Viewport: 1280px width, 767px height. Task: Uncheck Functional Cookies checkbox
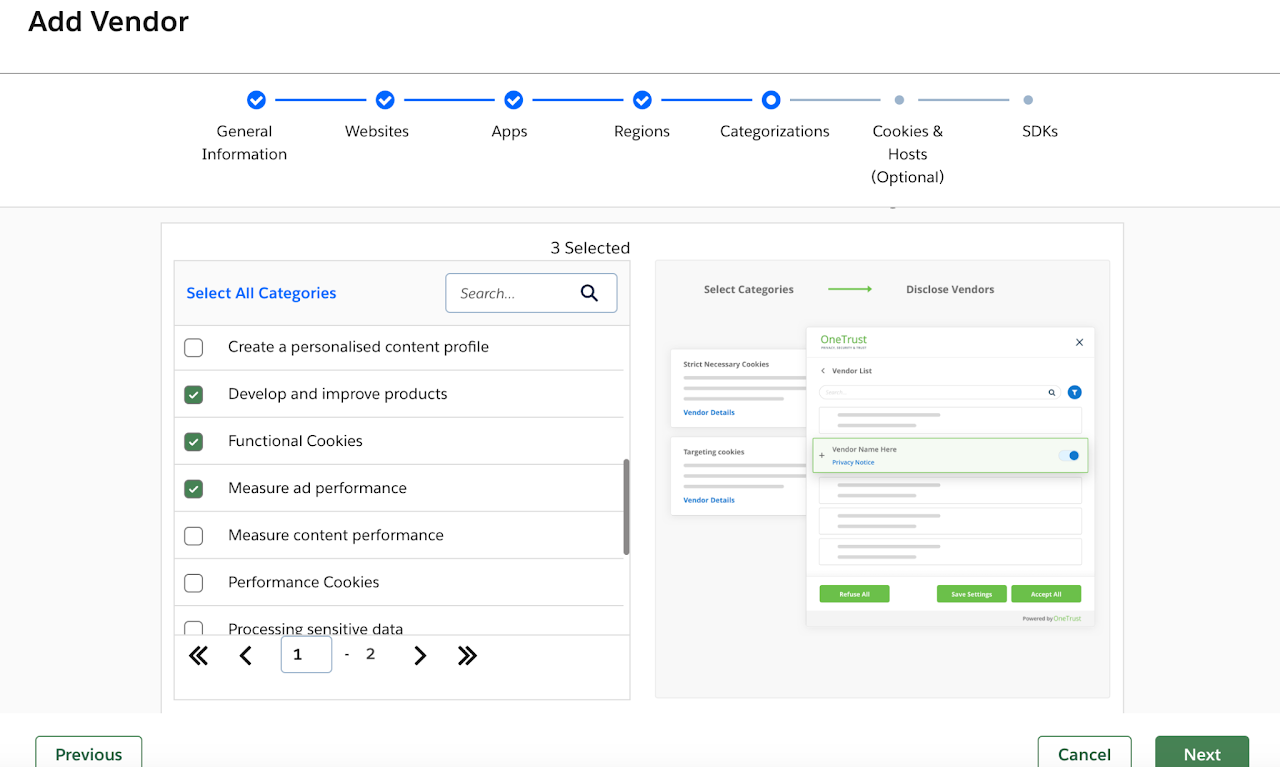pyautogui.click(x=194, y=441)
